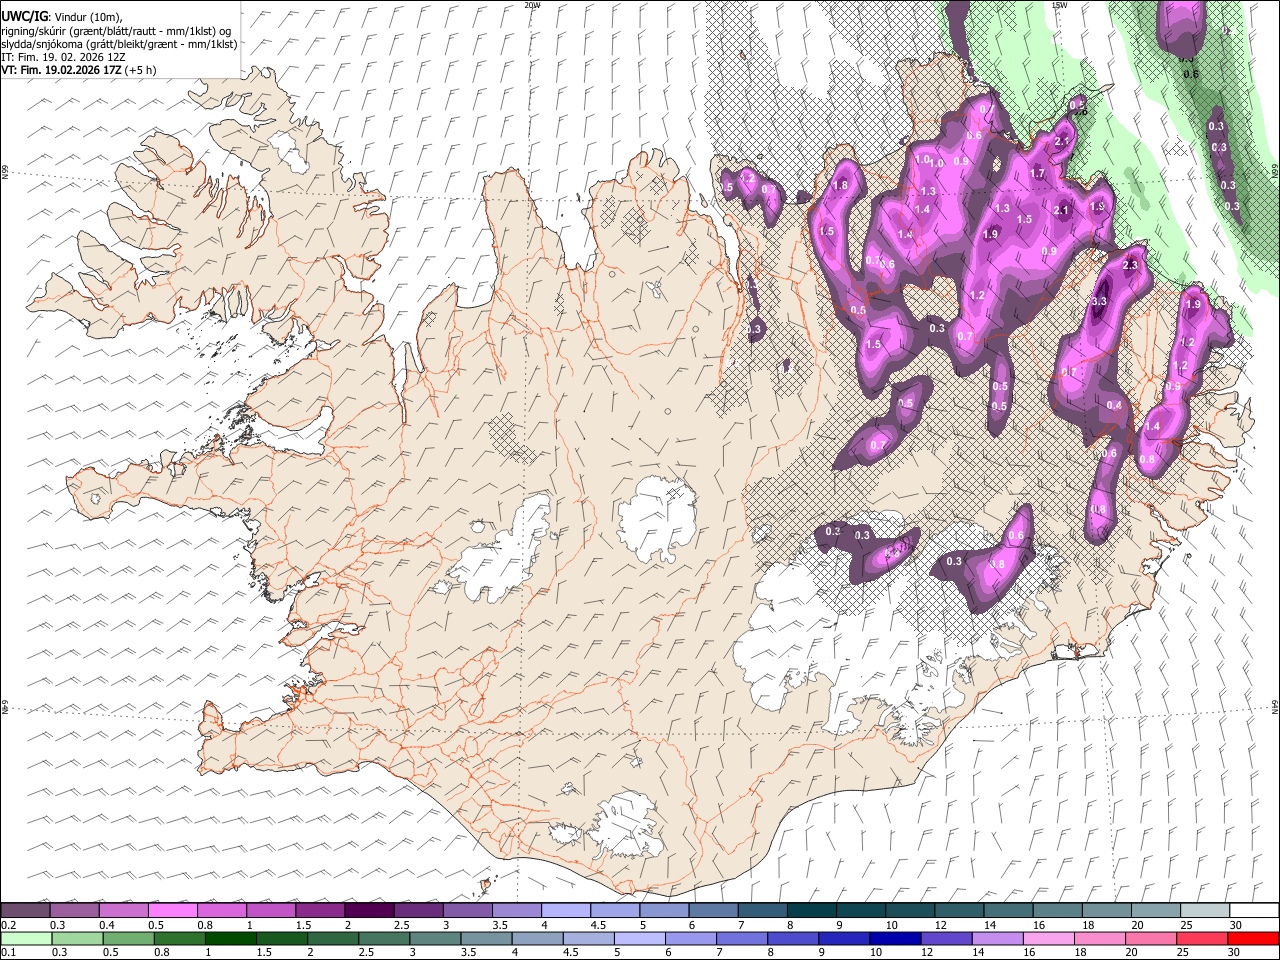
Task: Pick rain scale swatch between 16 and 18
Action: pyautogui.click(x=1048, y=940)
